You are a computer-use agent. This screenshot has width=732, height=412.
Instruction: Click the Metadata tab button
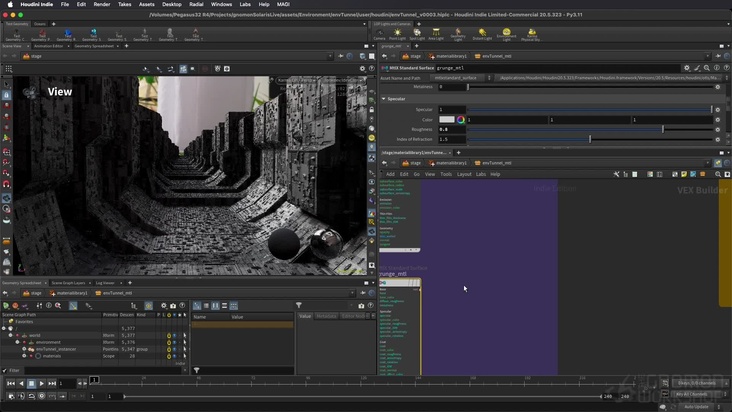327,316
